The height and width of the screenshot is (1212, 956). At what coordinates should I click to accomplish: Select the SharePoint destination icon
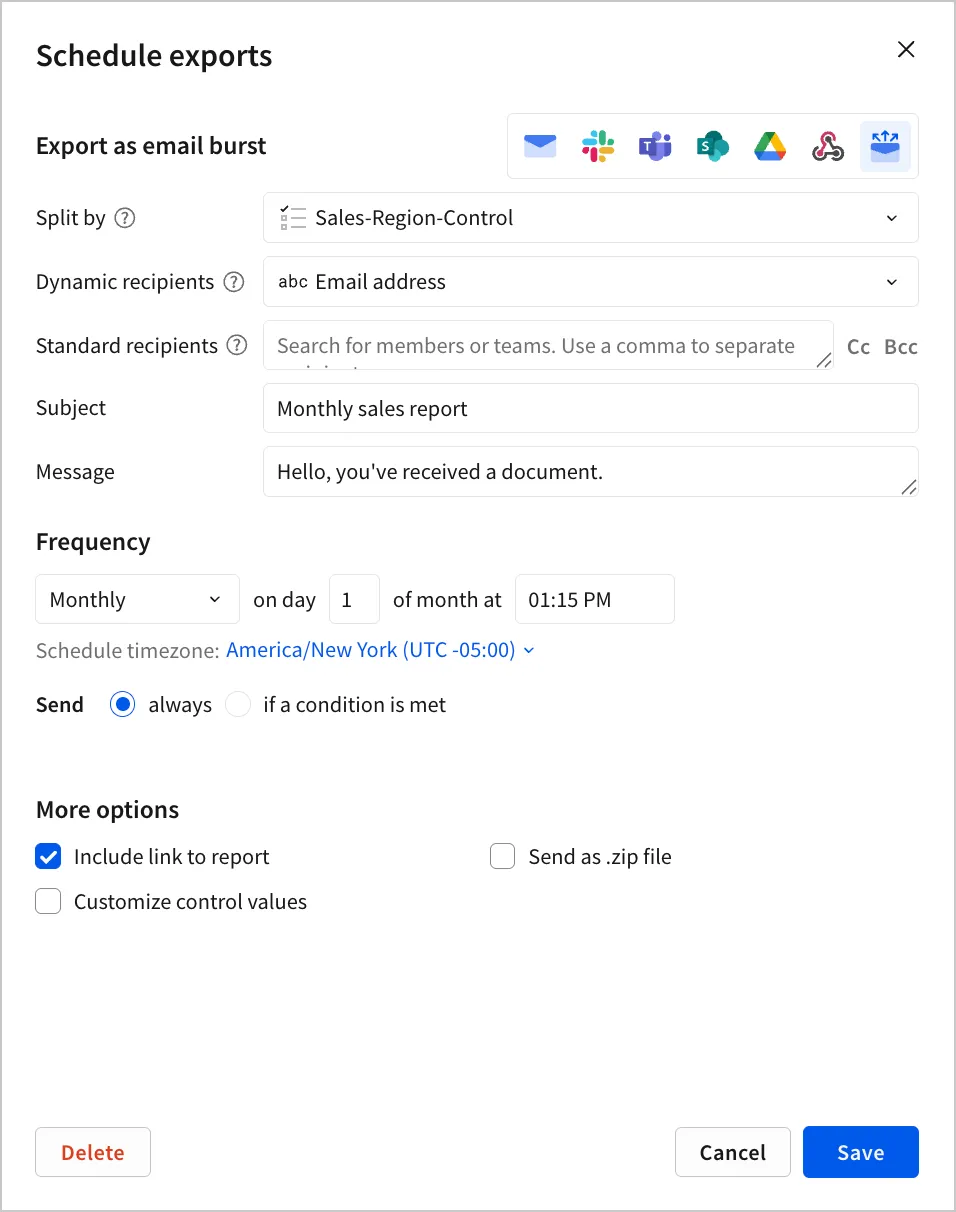[x=713, y=146]
